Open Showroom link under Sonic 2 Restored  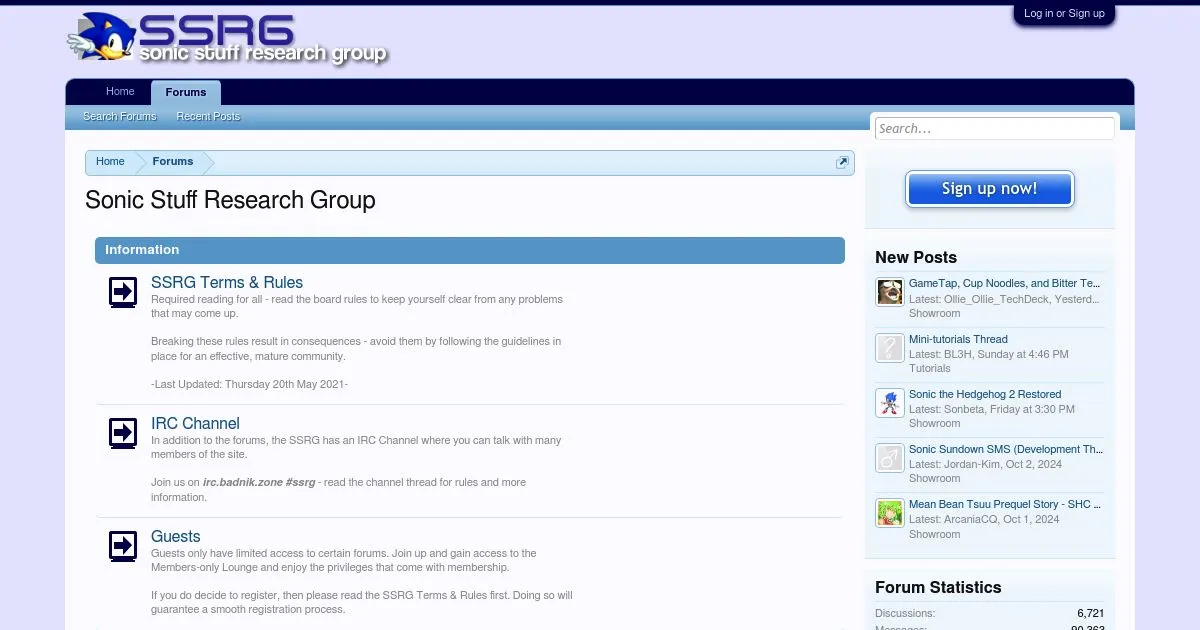934,423
